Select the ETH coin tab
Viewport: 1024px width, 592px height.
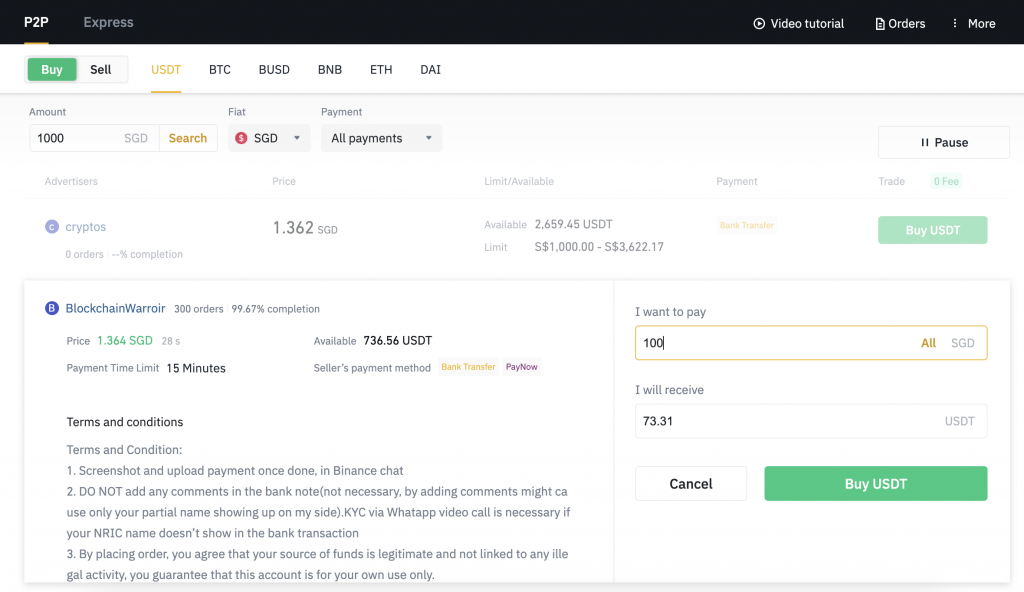coord(381,69)
